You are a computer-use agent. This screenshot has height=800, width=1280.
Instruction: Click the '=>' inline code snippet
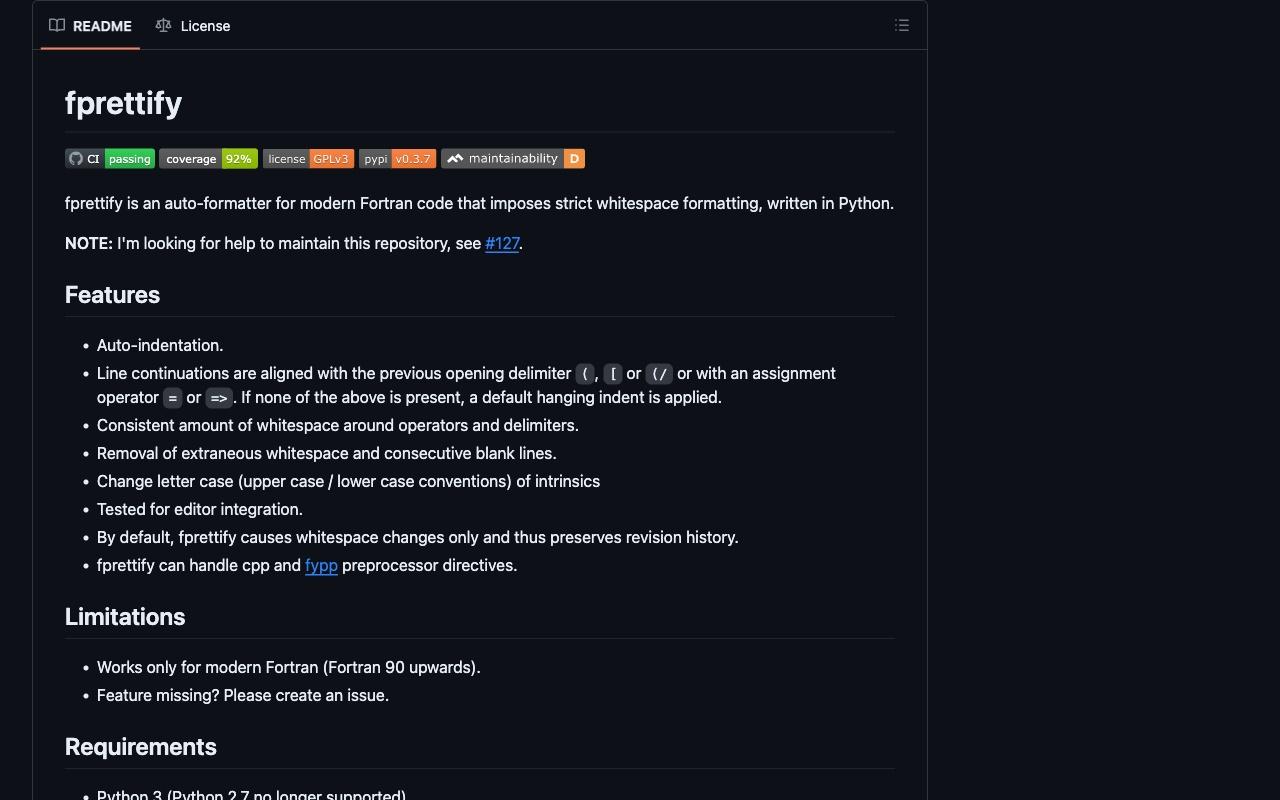coord(219,398)
